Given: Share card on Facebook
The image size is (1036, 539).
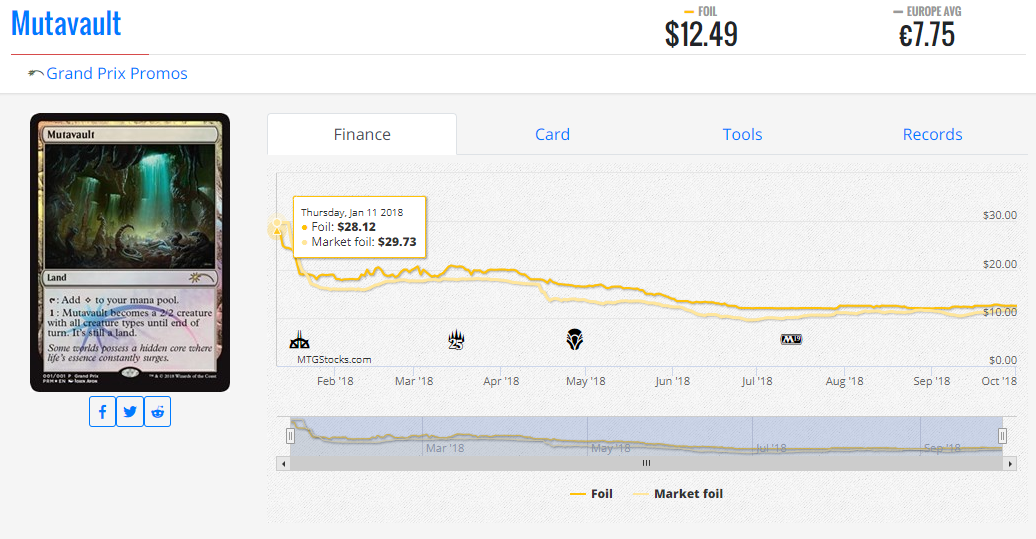Looking at the screenshot, I should [103, 412].
